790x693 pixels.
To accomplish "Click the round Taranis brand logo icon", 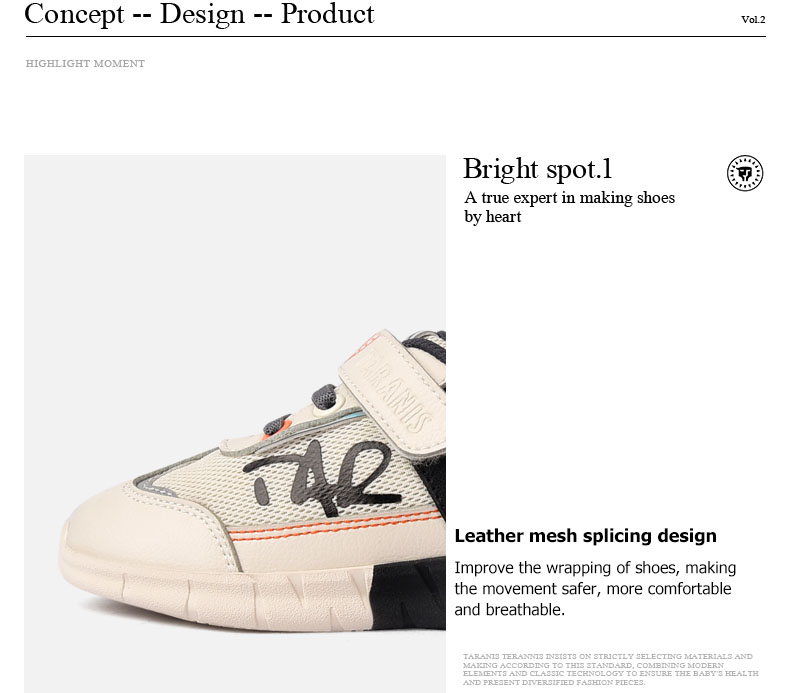I will click(x=745, y=173).
